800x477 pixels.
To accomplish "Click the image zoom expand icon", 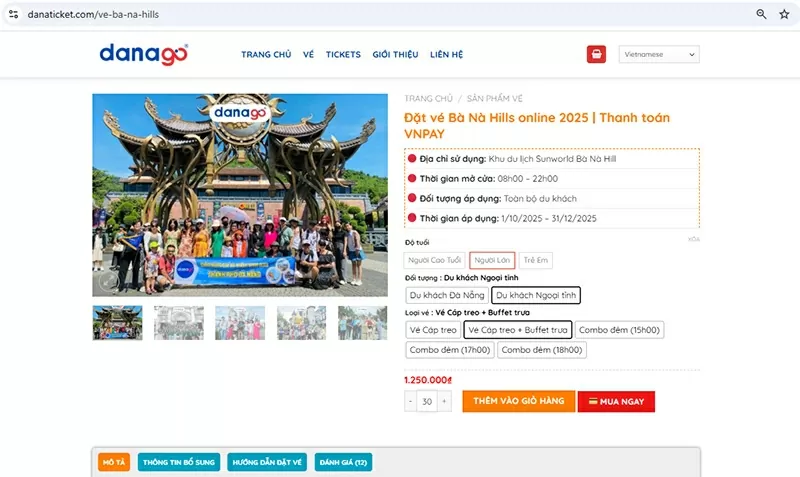I will [108, 282].
